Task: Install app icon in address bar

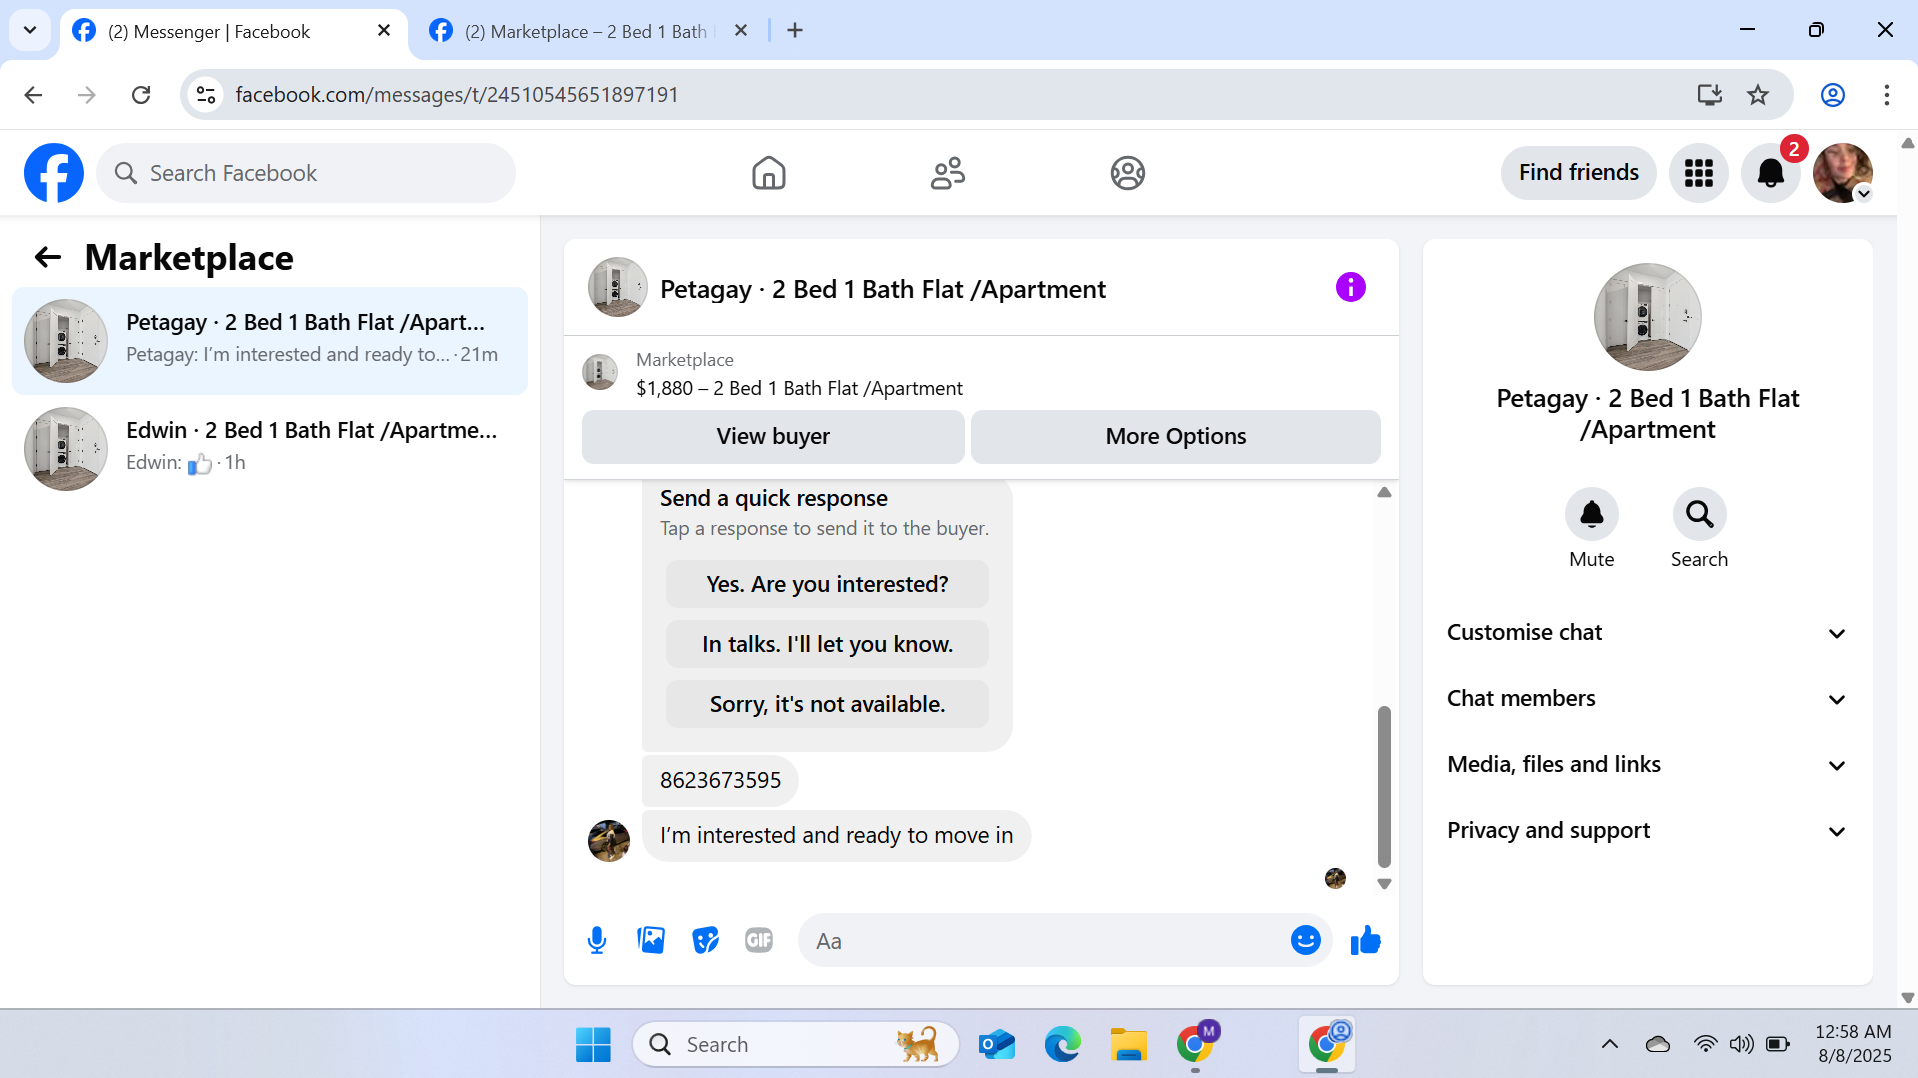Action: [1709, 95]
